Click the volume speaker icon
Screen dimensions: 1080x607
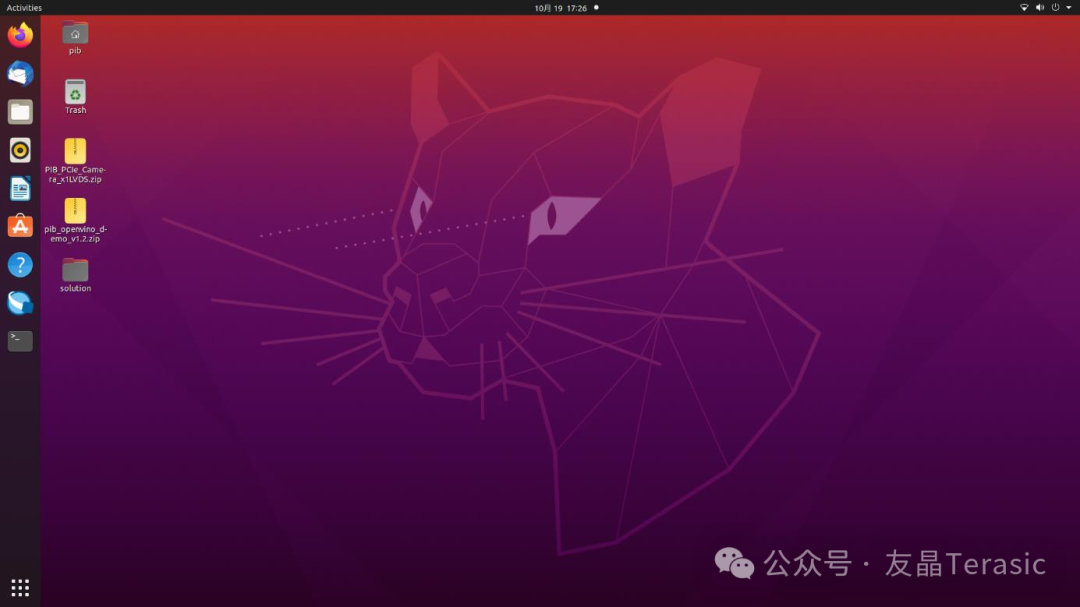(x=1039, y=8)
